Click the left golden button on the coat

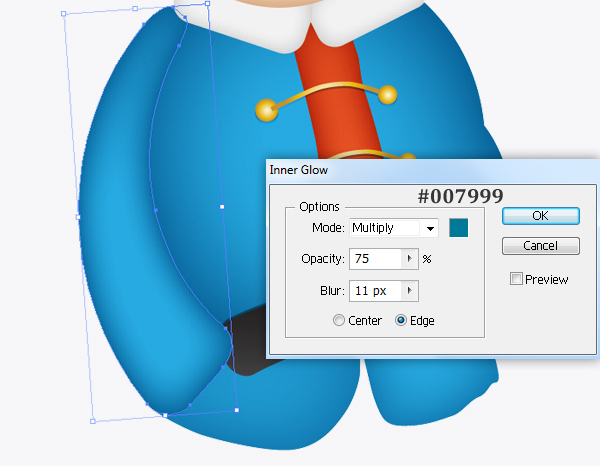pyautogui.click(x=266, y=110)
